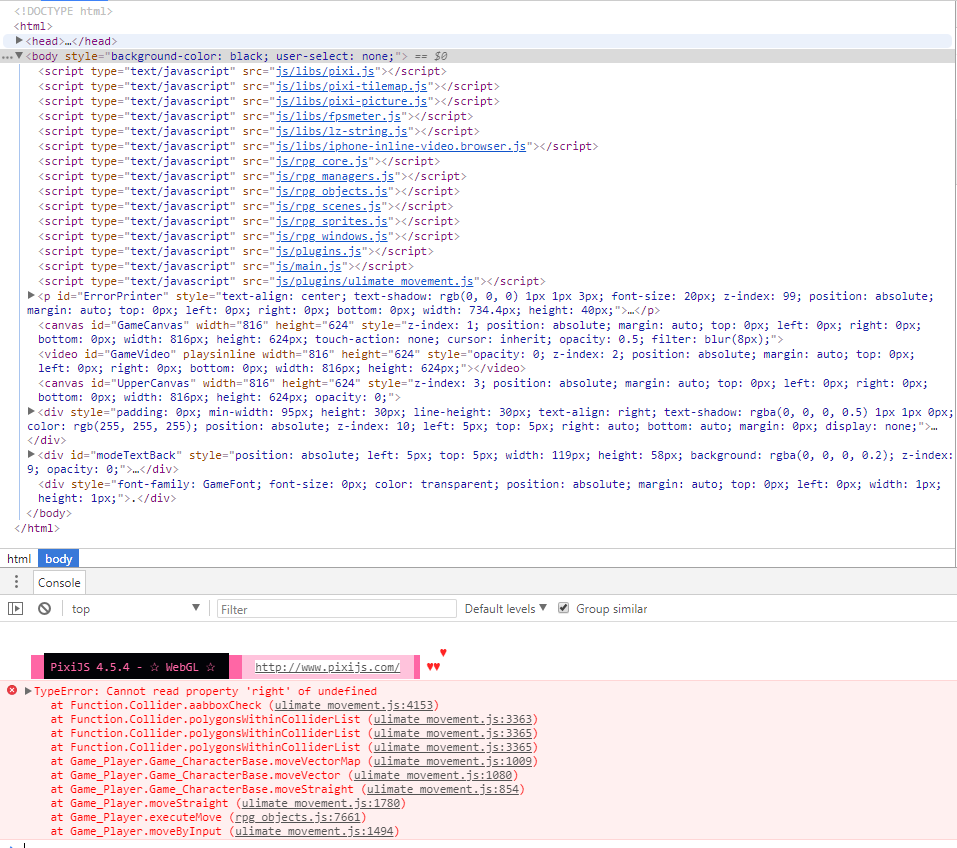This screenshot has width=957, height=848.
Task: Open ulimate_movement.js:854 source location
Action: pos(442,789)
